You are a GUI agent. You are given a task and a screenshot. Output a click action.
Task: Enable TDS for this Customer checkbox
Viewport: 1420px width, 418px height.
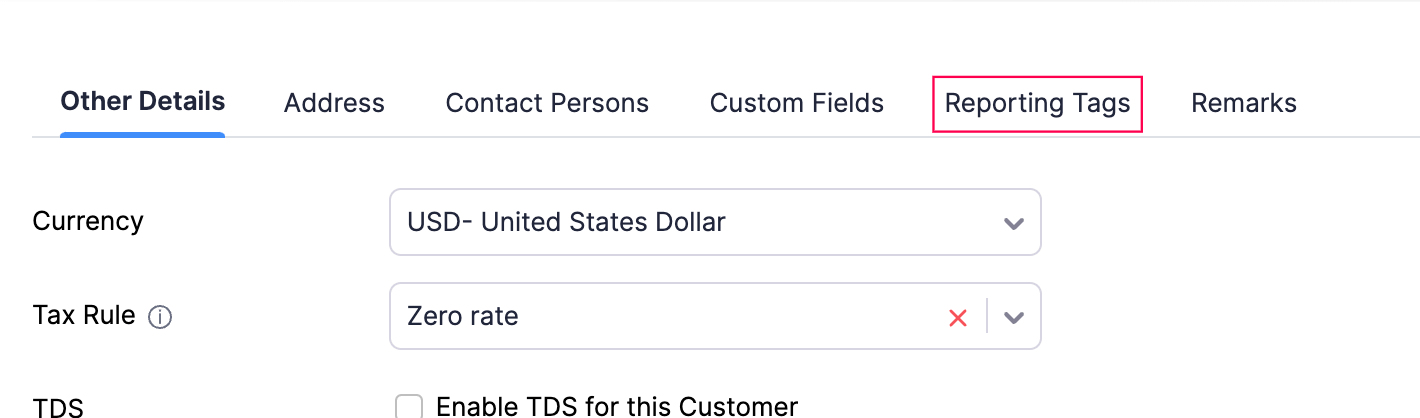coord(409,407)
